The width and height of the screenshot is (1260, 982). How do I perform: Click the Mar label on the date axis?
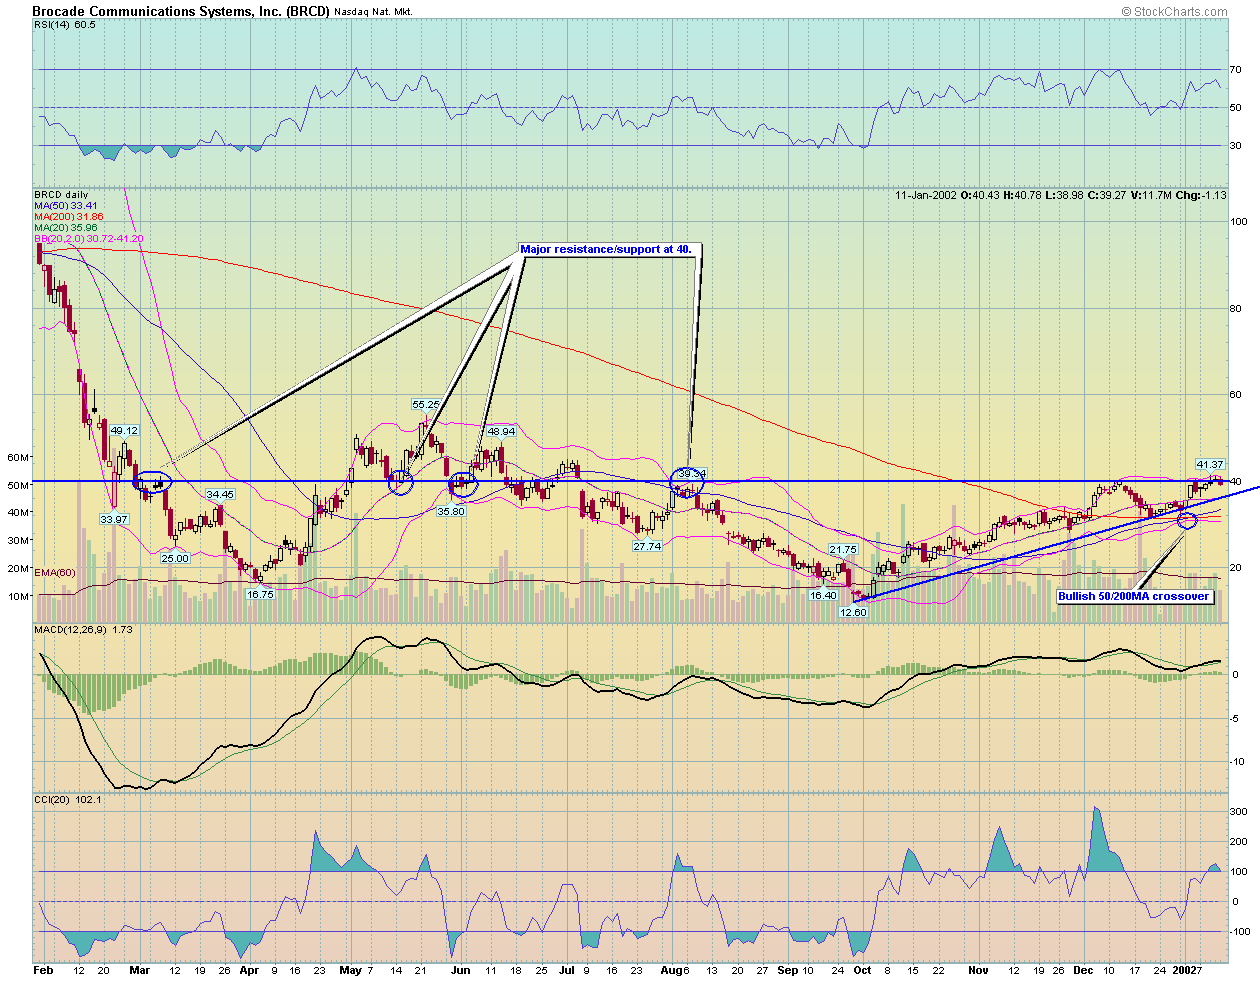140,970
